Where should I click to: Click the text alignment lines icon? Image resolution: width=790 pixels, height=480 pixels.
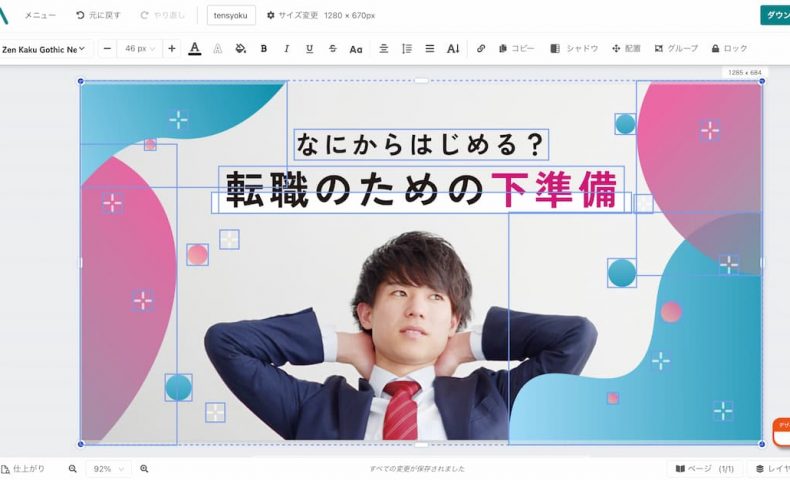click(x=430, y=49)
